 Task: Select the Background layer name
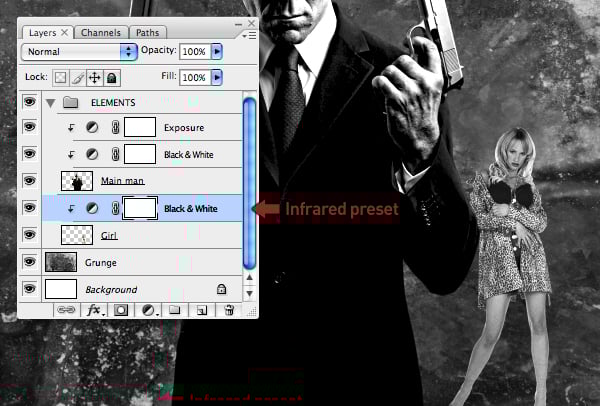coord(111,290)
